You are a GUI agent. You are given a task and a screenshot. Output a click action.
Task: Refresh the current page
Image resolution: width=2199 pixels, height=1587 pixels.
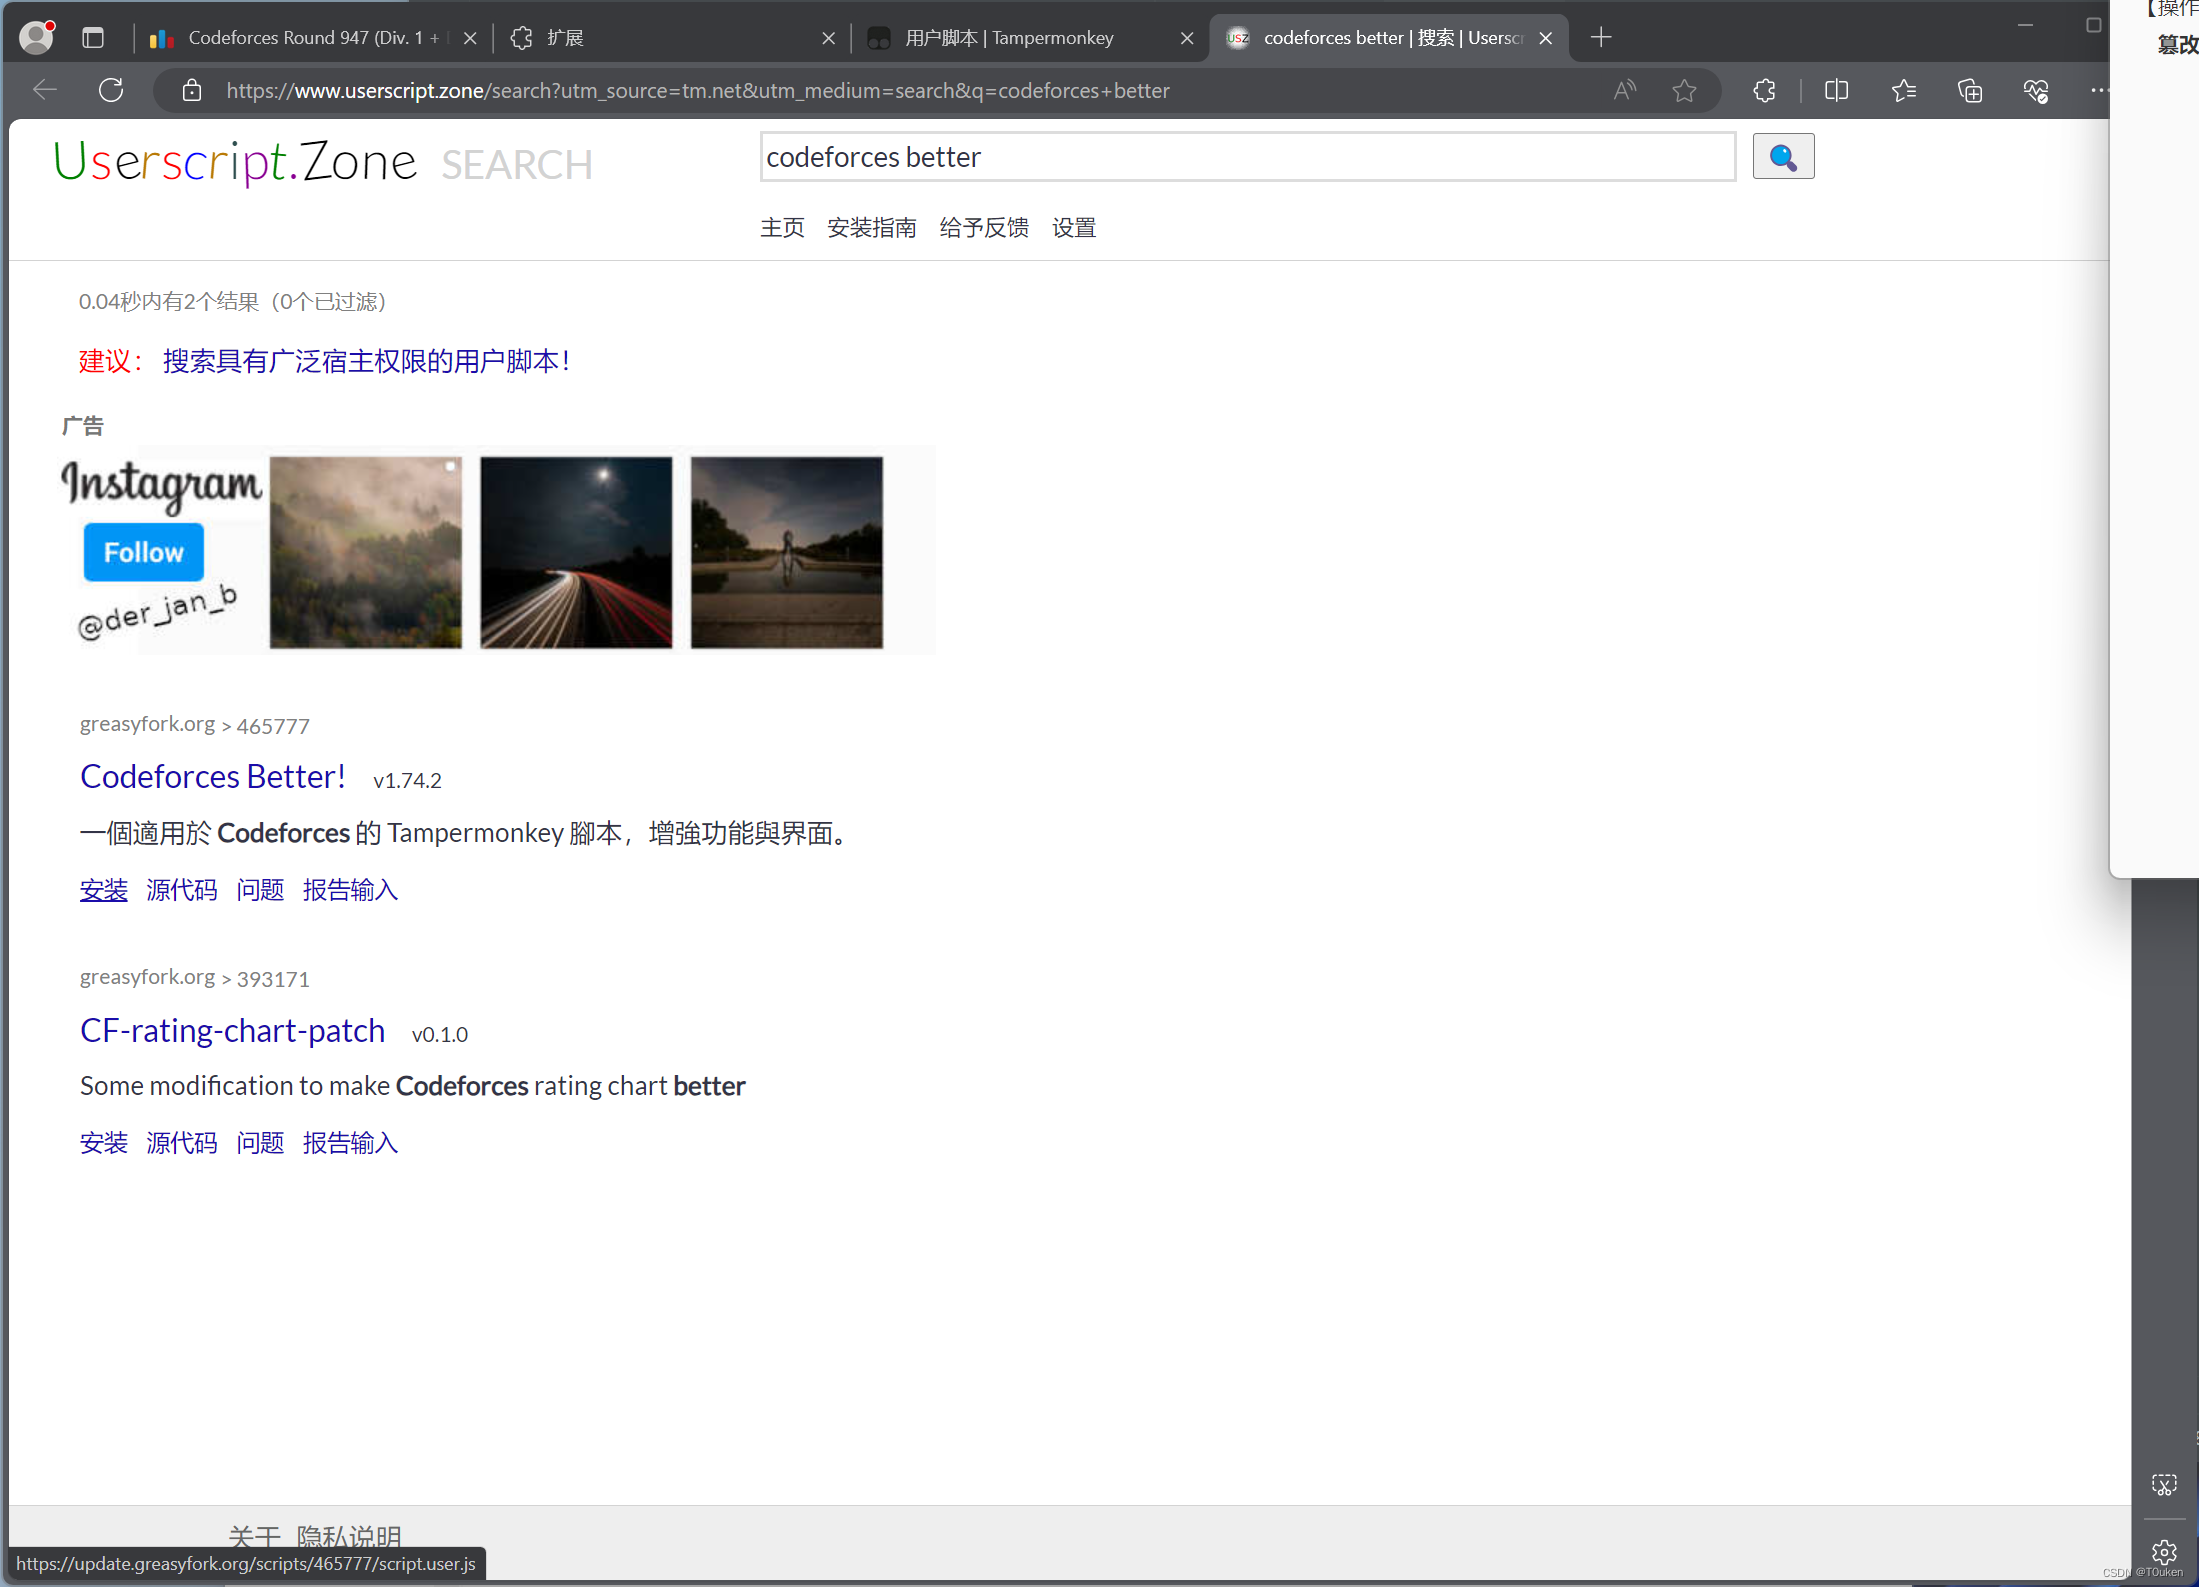click(x=111, y=90)
